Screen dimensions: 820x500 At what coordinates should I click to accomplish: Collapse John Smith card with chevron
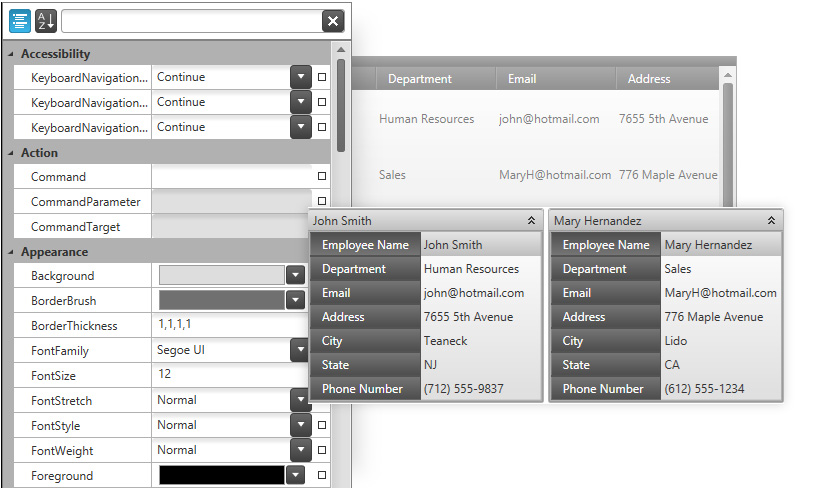[x=530, y=221]
